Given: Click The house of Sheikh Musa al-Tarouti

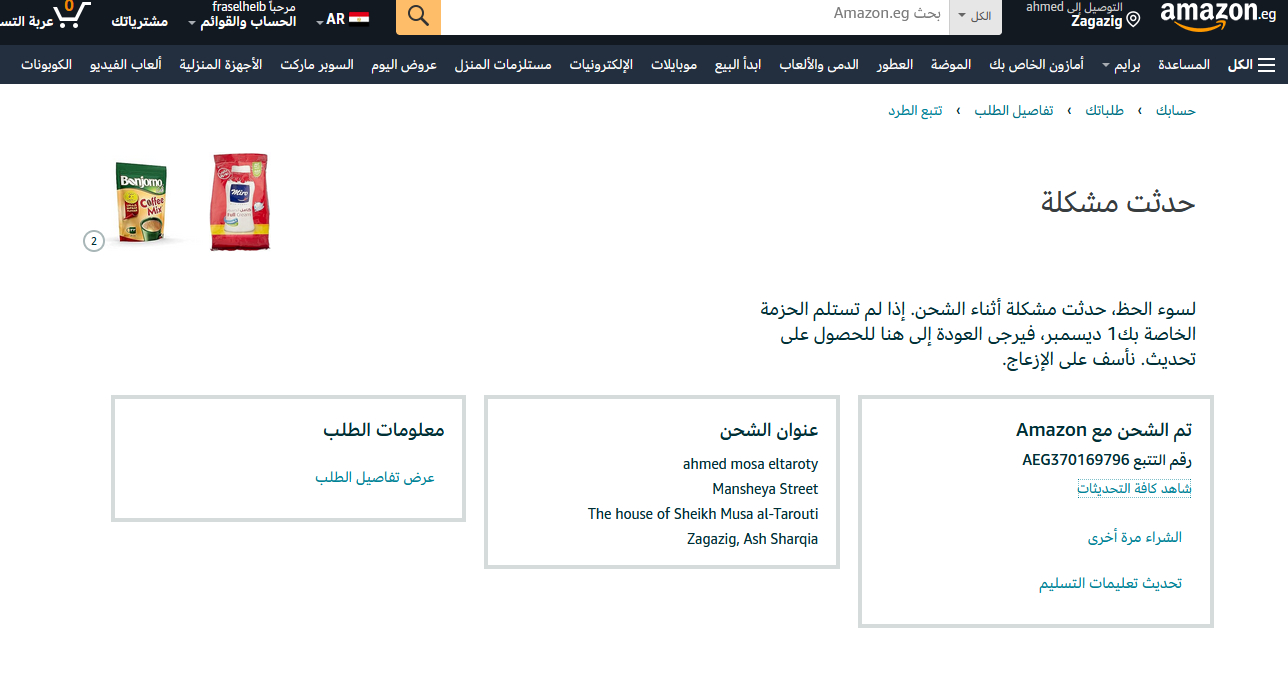Looking at the screenshot, I should pos(703,514).
